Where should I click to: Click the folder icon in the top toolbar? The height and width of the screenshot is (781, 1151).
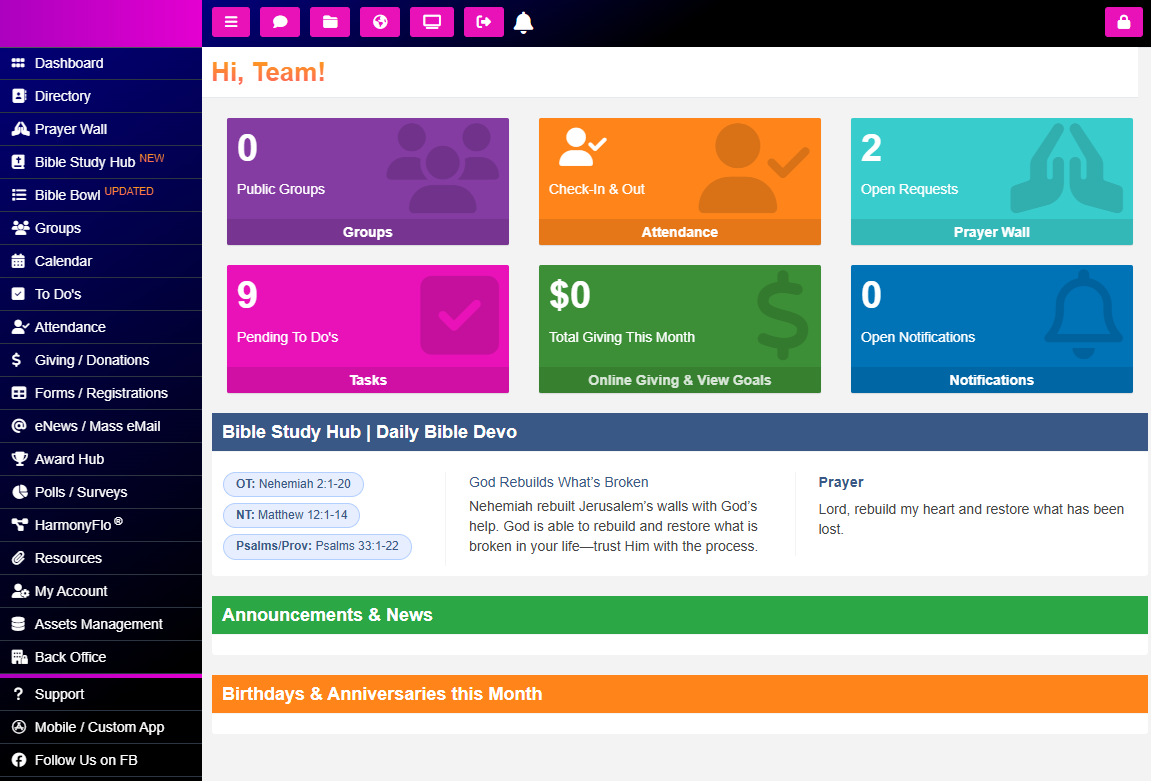click(330, 21)
